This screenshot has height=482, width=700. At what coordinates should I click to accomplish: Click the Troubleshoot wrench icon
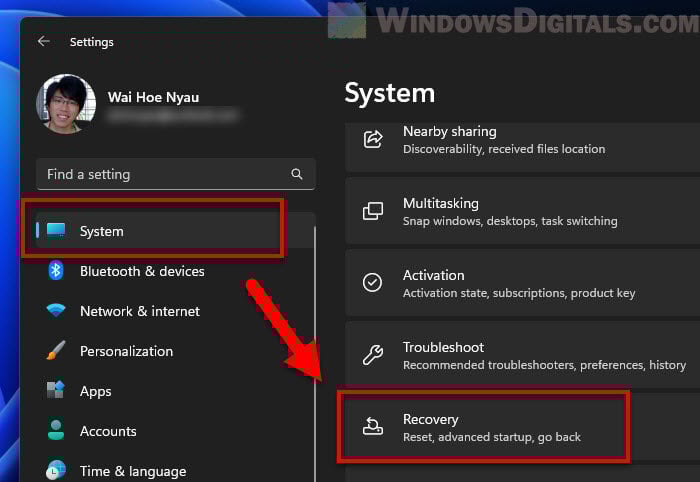373,355
